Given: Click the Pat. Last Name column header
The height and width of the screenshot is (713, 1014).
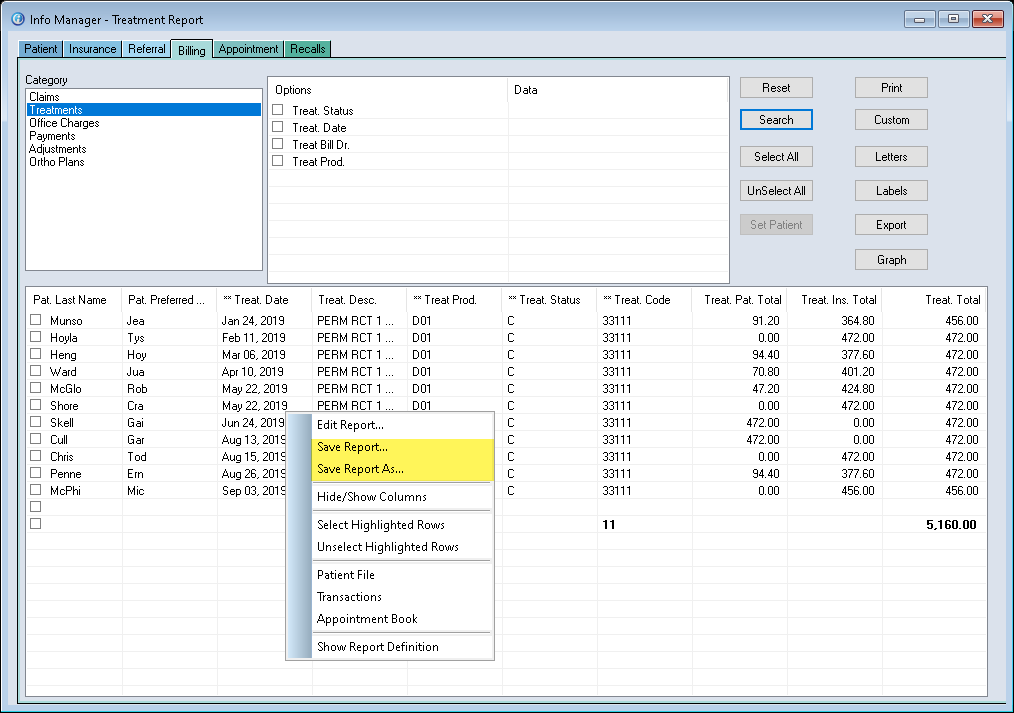Looking at the screenshot, I should tap(70, 300).
